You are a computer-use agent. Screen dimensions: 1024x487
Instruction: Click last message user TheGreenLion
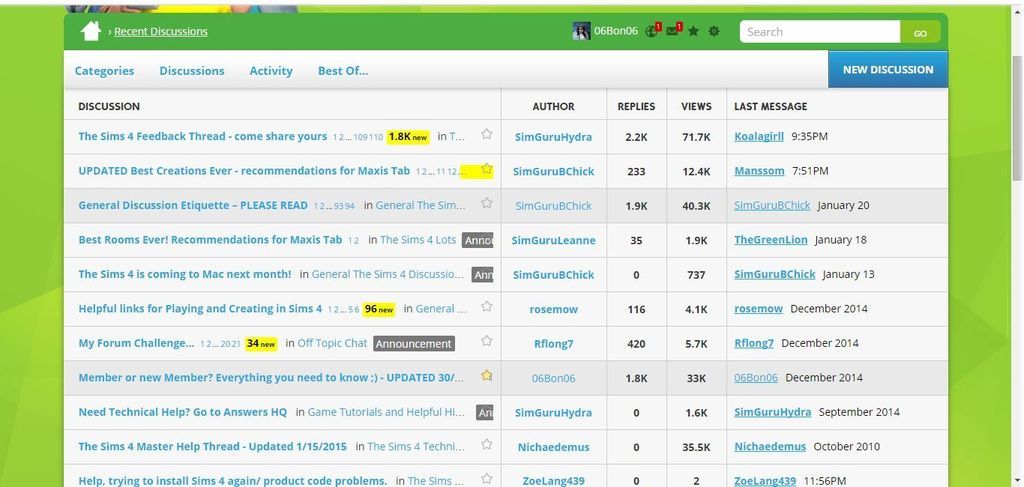pos(771,240)
